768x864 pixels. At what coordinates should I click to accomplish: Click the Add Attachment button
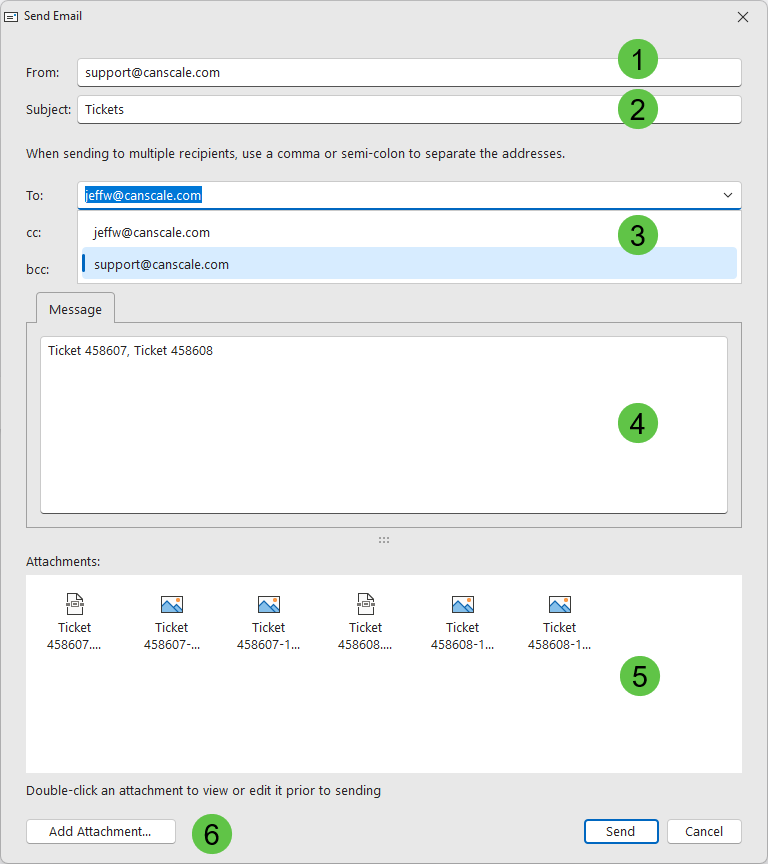100,832
